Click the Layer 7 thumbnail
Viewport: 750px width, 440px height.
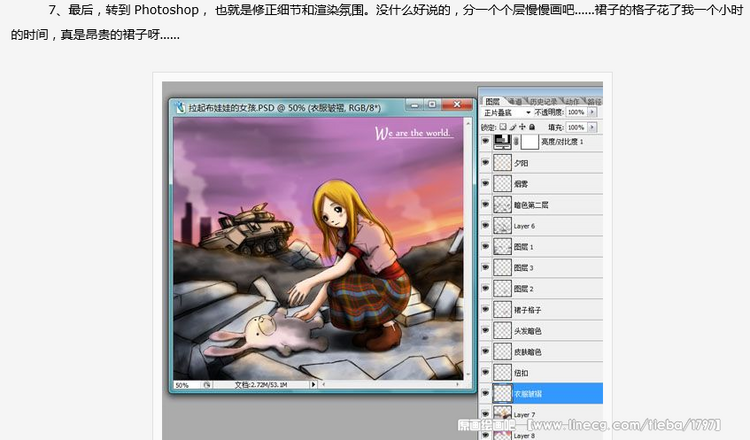[x=502, y=413]
